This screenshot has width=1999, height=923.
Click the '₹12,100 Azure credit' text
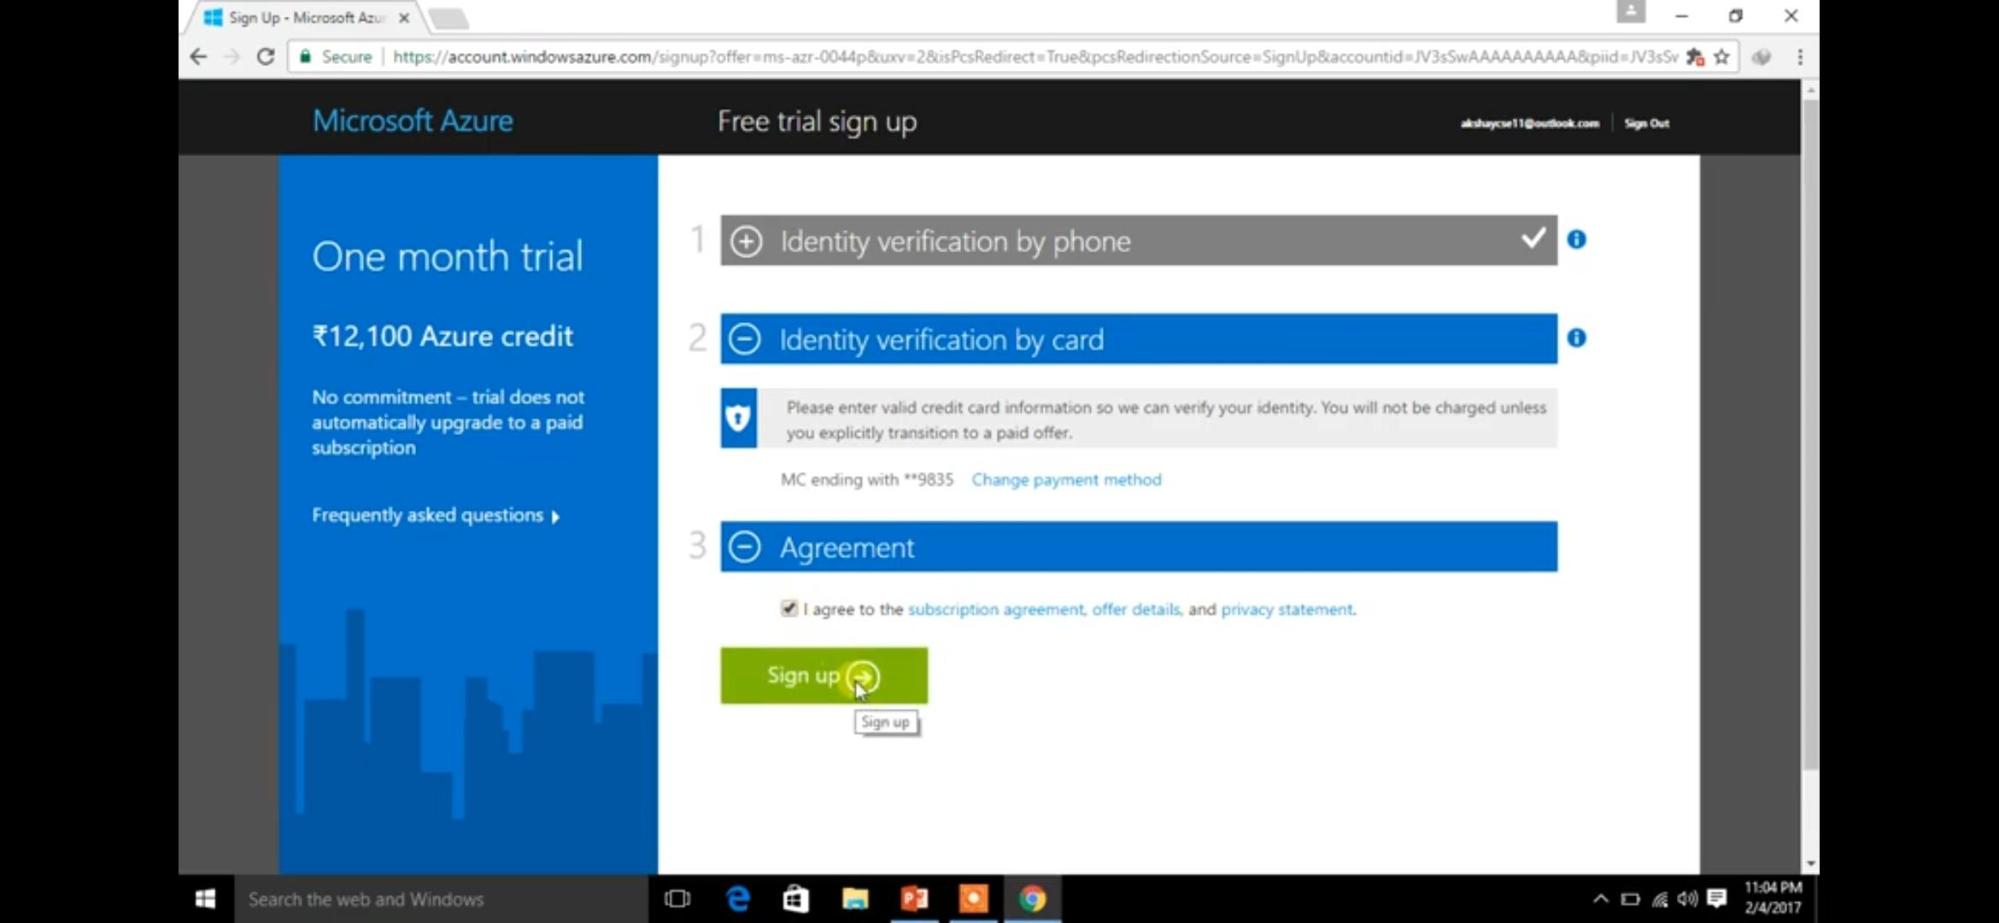pos(443,336)
